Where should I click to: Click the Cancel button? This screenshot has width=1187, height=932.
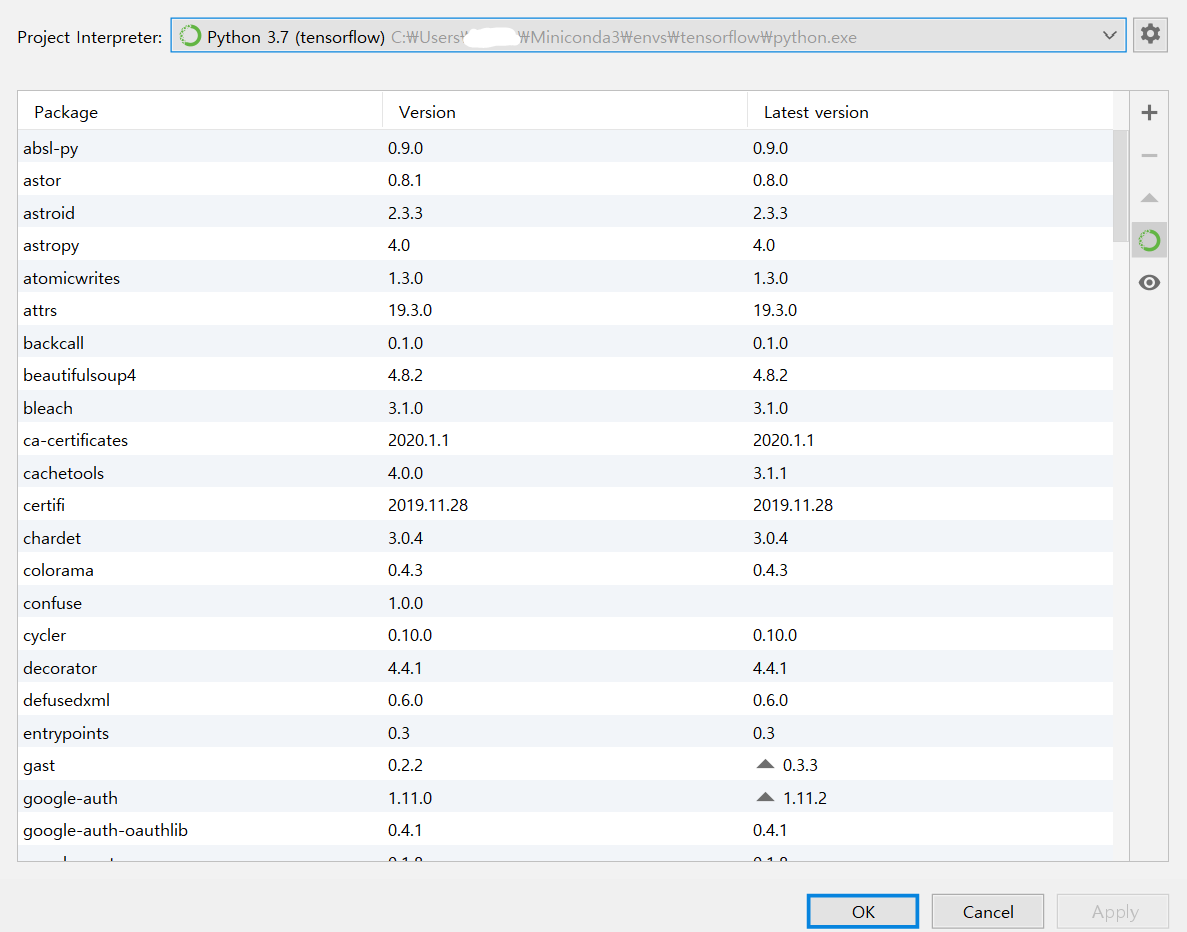pyautogui.click(x=988, y=912)
